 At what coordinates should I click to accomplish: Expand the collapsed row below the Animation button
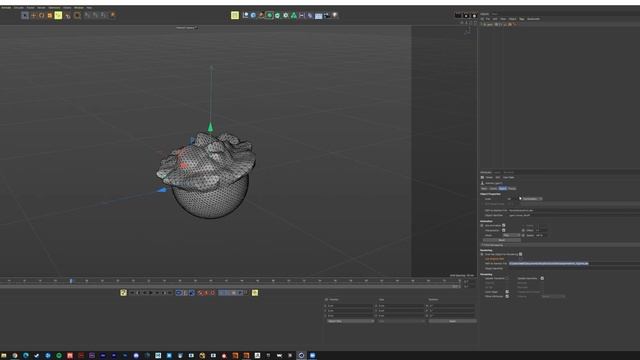[560, 245]
